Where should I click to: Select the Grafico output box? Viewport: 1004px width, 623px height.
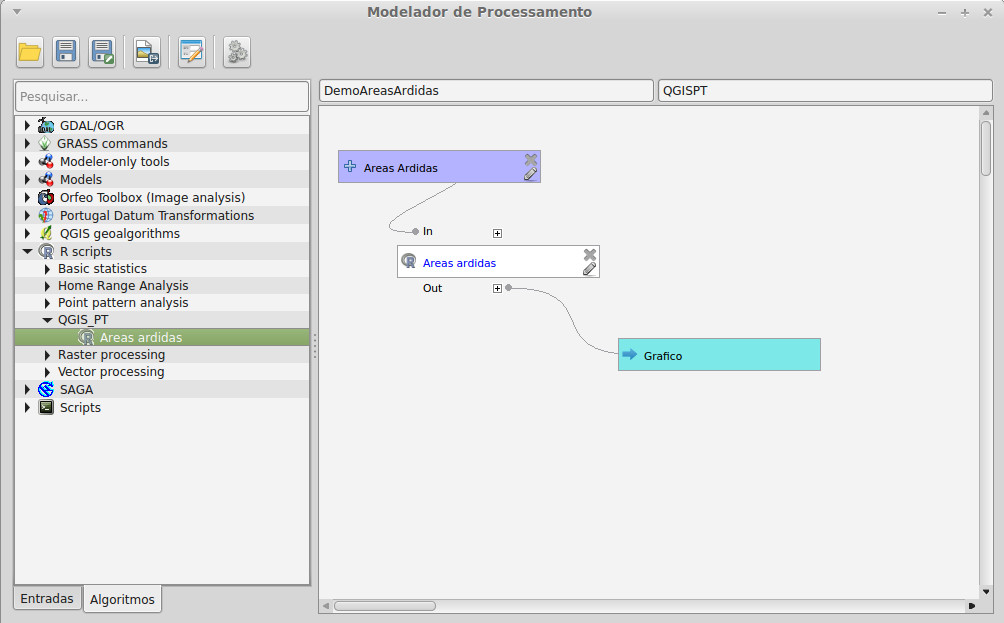[x=719, y=354]
